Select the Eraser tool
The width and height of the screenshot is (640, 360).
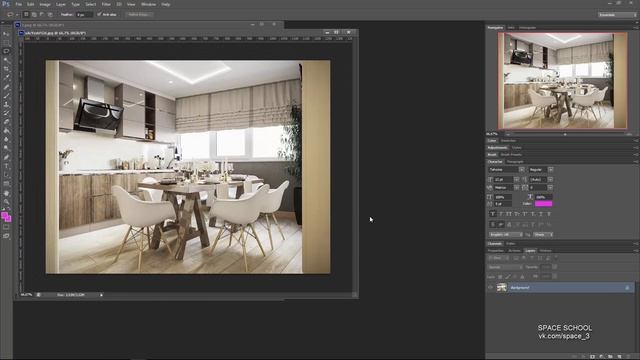pyautogui.click(x=6, y=122)
